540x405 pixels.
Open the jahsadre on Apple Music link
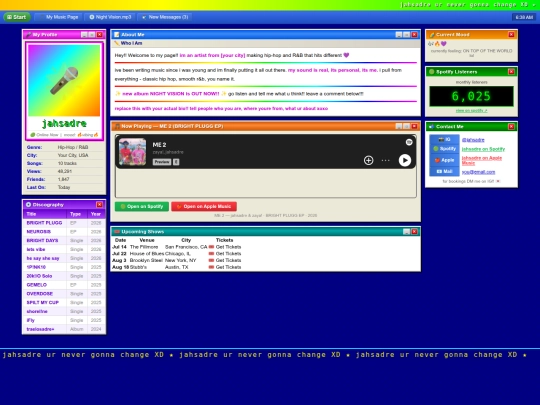click(481, 160)
